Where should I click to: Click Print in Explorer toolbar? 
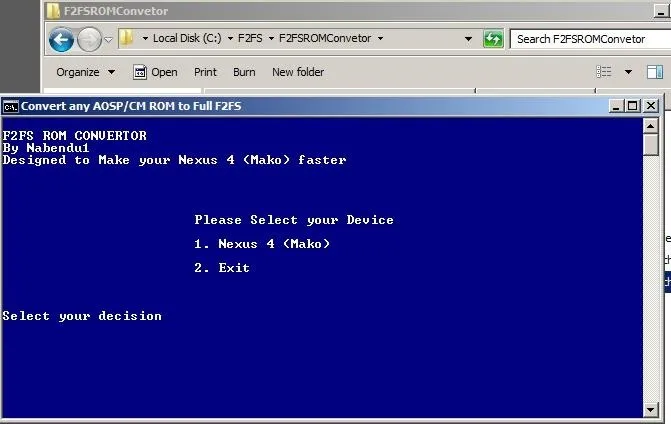point(205,72)
